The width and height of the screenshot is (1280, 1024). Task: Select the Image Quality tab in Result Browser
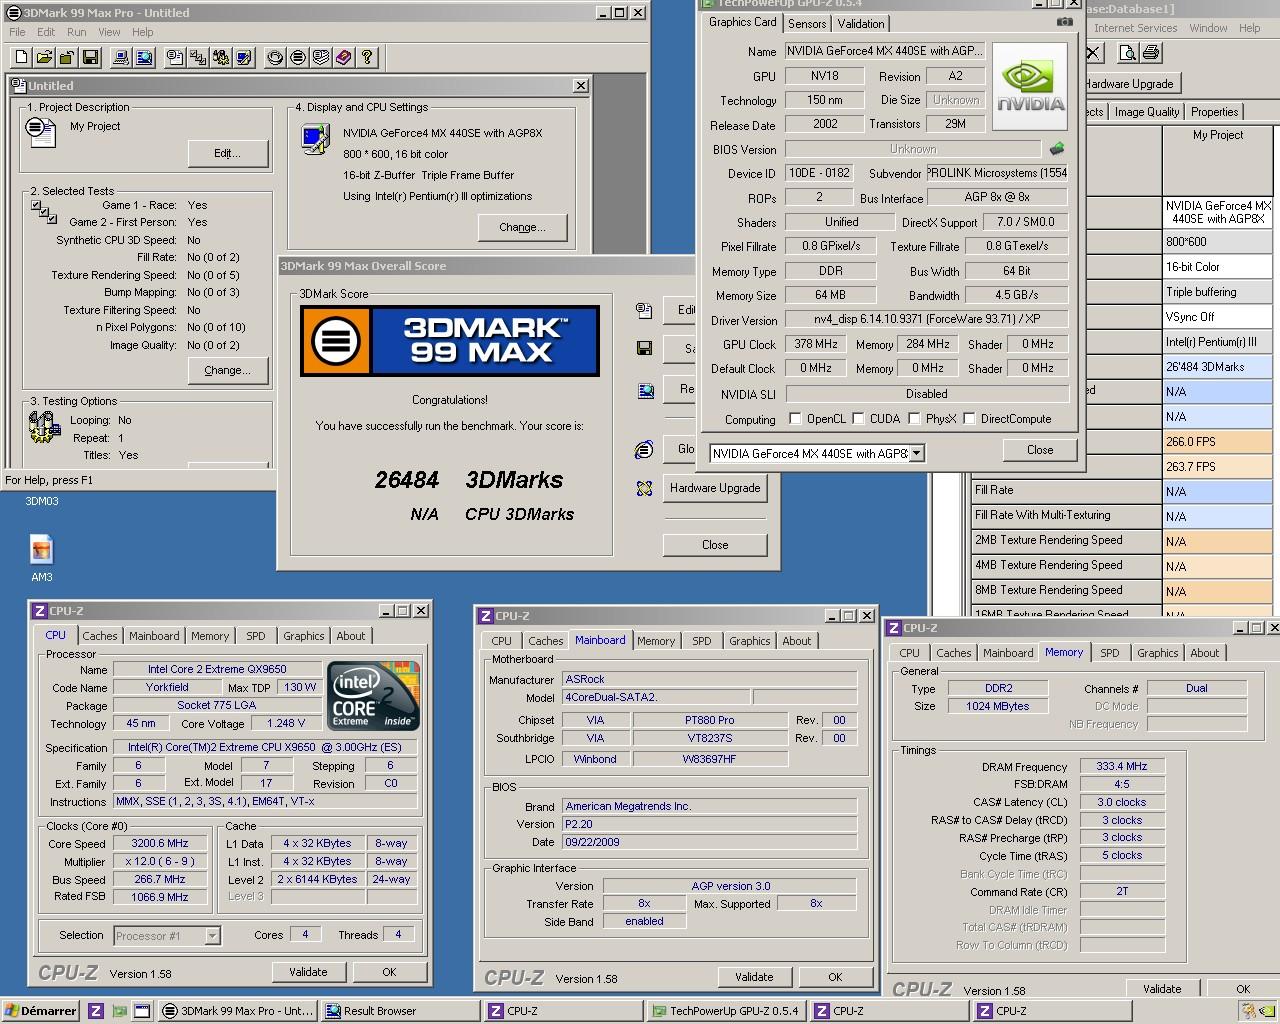(x=1147, y=112)
